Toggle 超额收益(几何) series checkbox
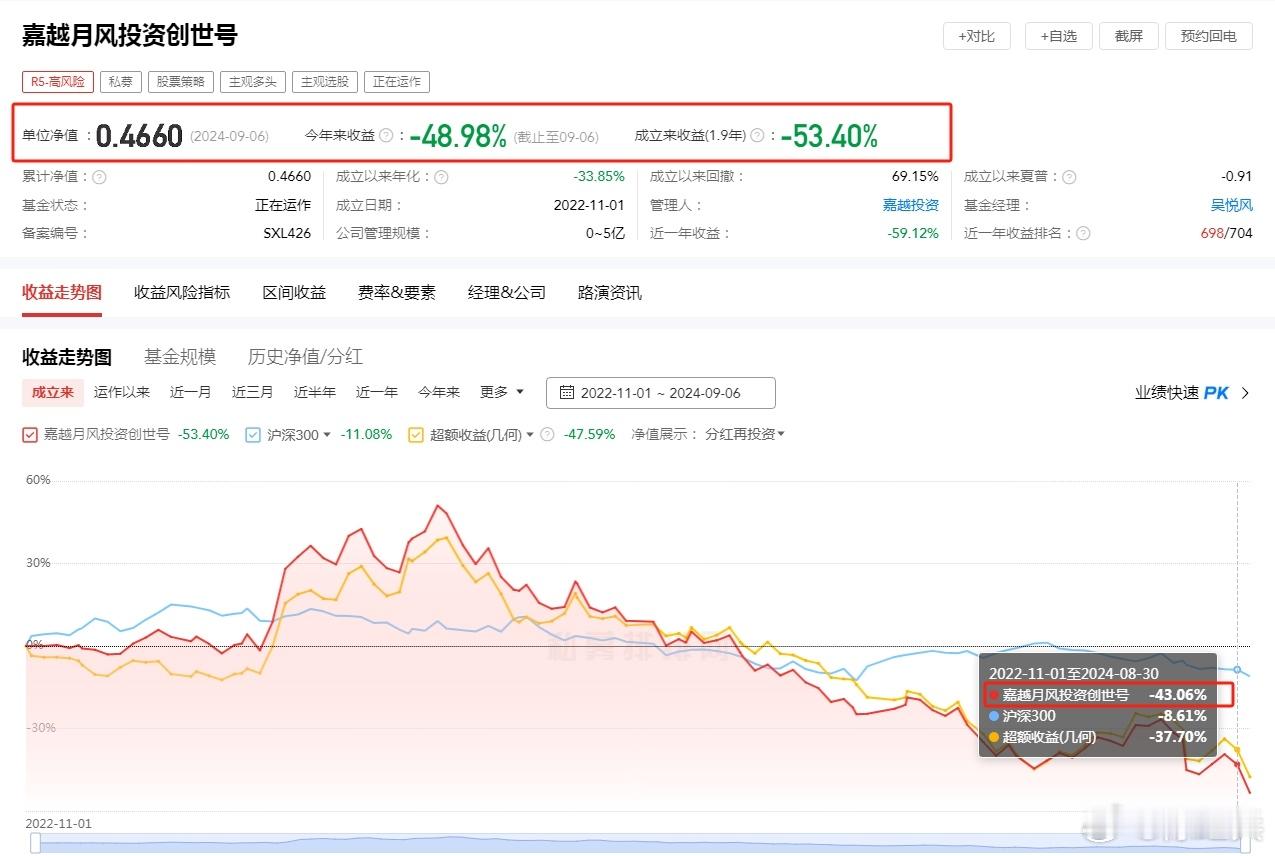 pos(416,435)
